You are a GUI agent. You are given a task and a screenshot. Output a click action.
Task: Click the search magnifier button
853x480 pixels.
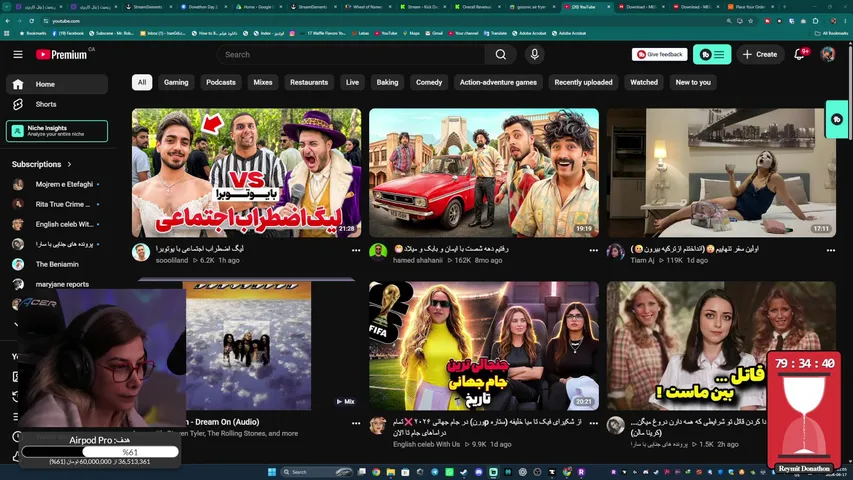click(x=500, y=54)
